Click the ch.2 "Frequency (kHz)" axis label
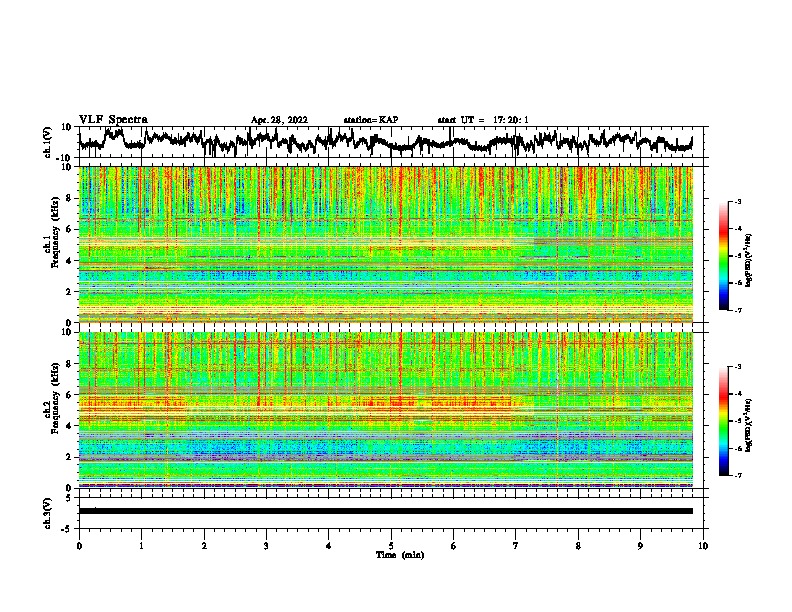Image resolution: width=792 pixels, height=612 pixels. pos(55,398)
